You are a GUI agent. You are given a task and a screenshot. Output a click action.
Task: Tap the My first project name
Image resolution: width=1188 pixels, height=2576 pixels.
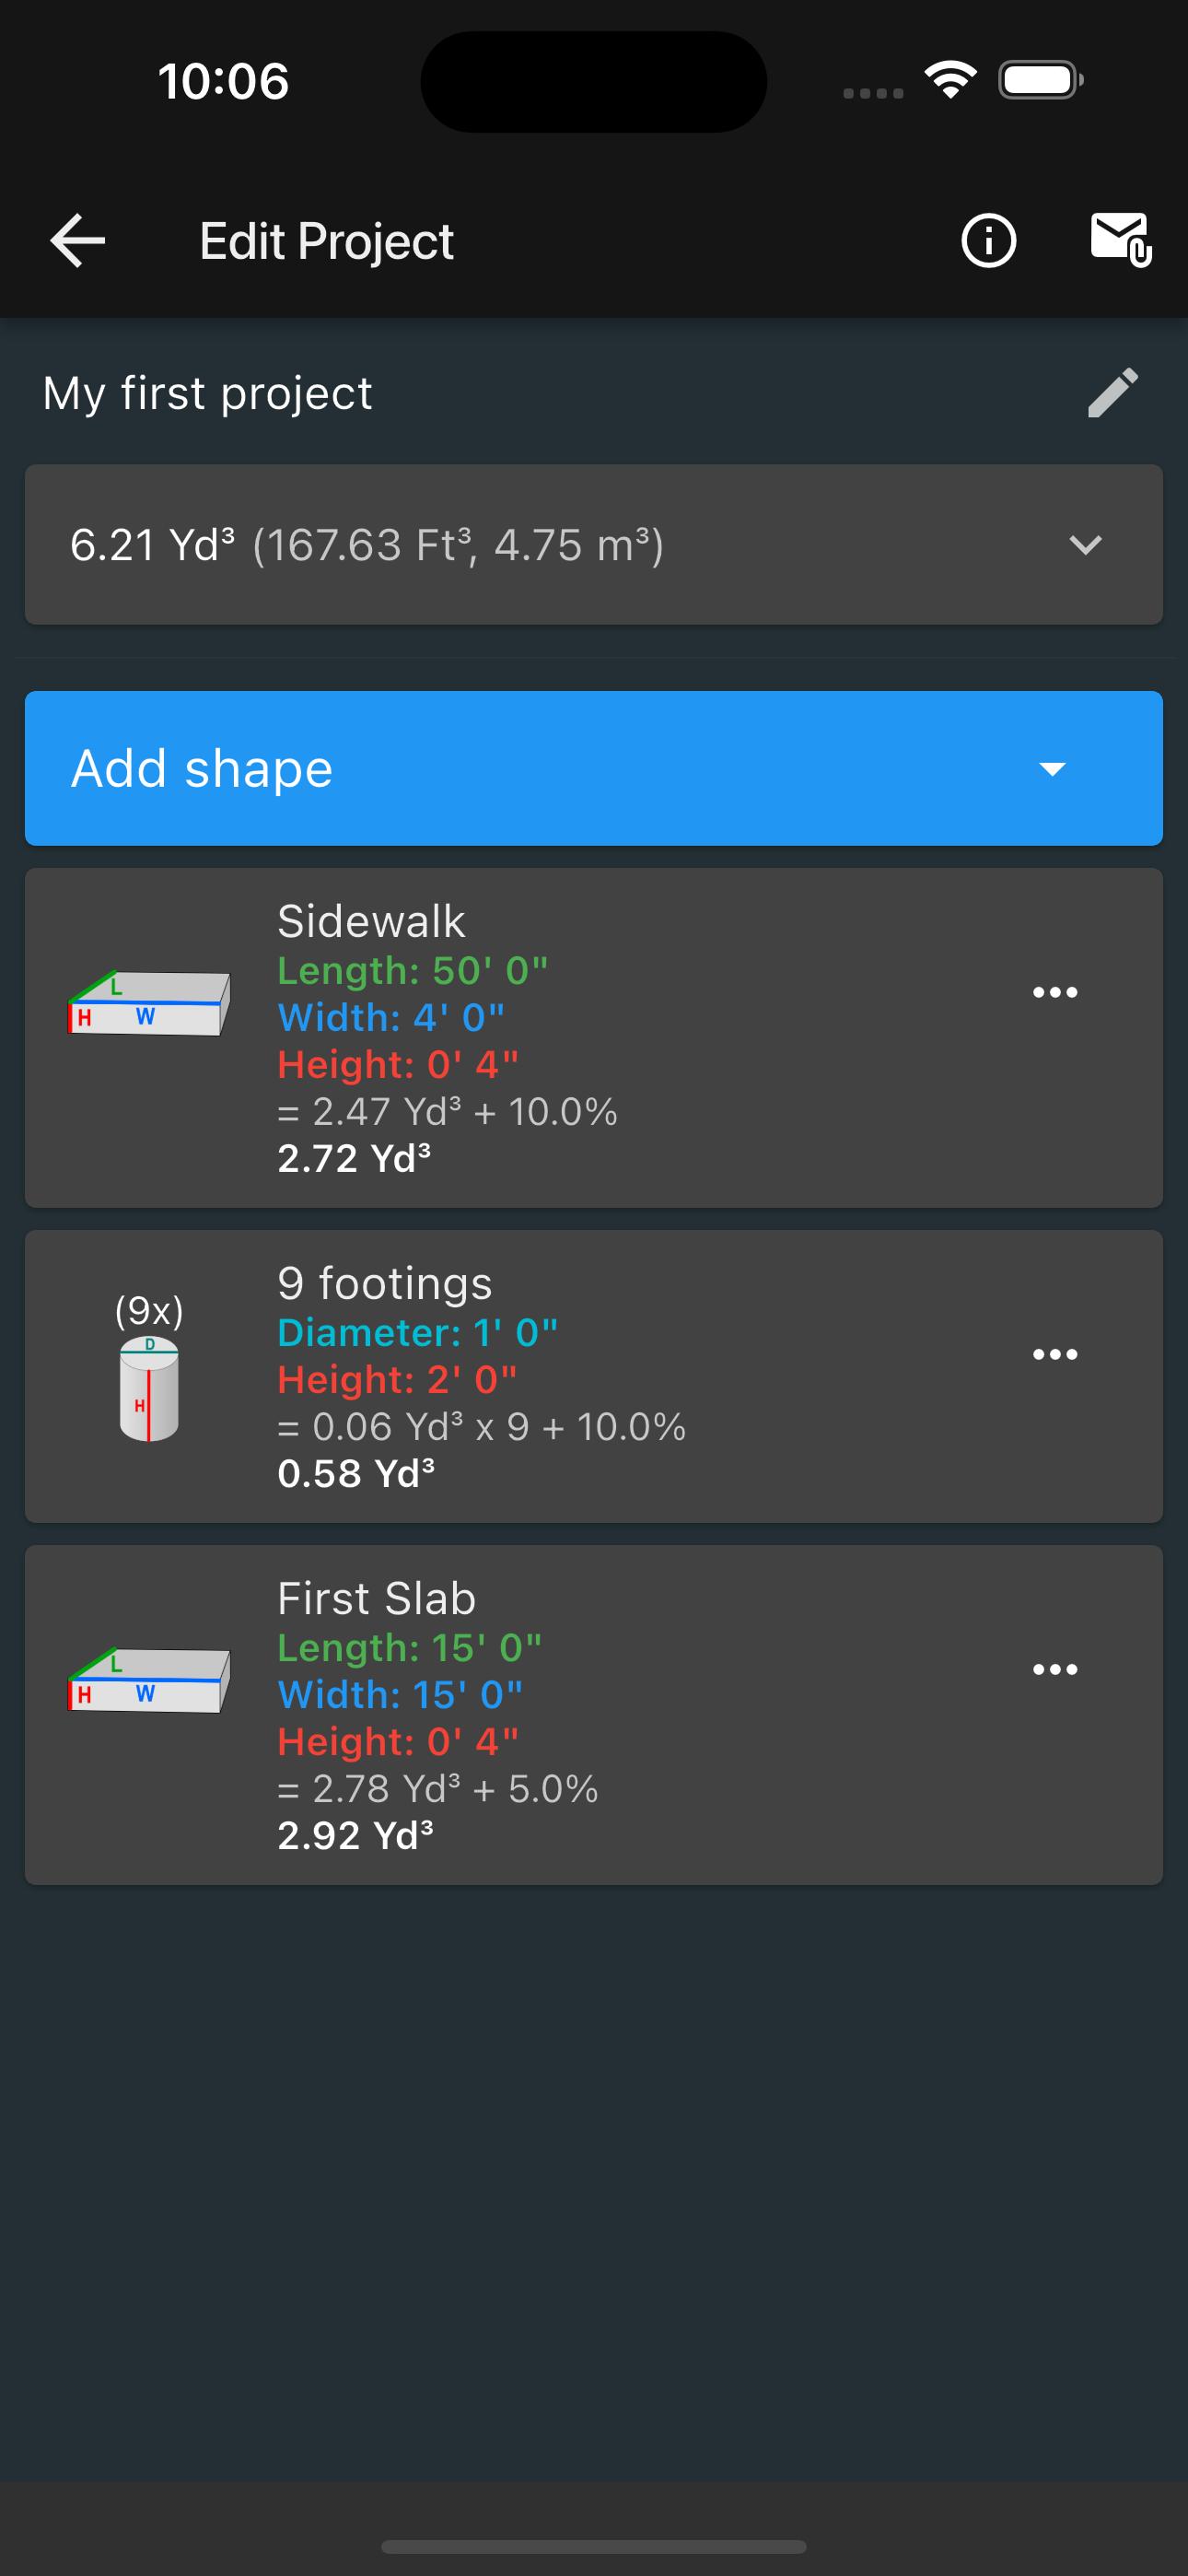click(207, 393)
